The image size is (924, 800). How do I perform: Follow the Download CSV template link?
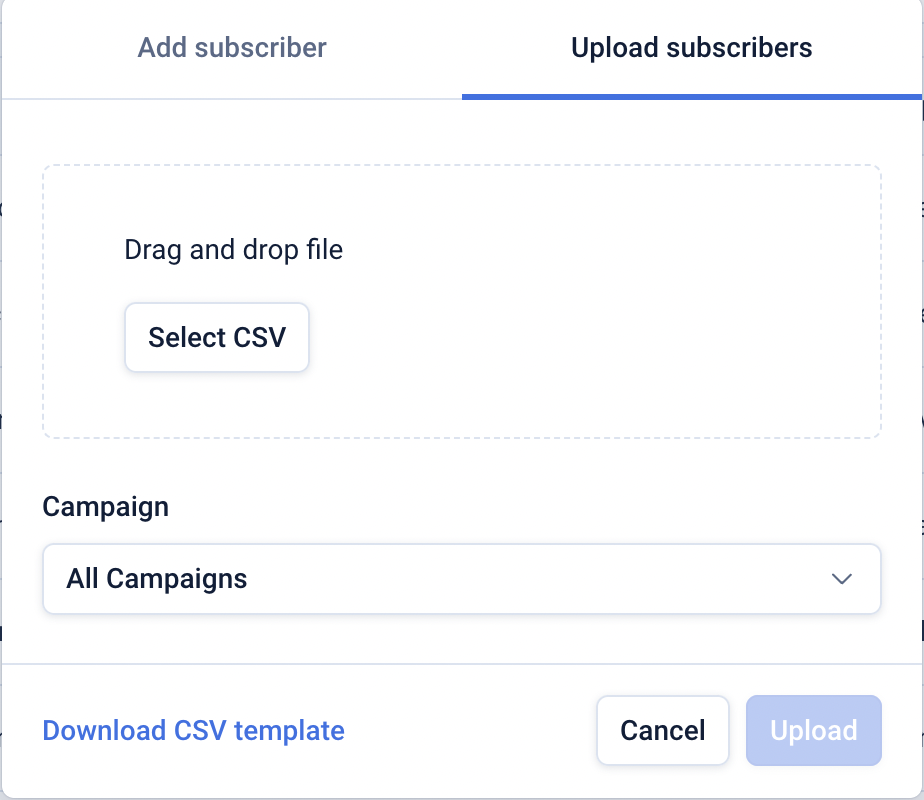tap(193, 731)
